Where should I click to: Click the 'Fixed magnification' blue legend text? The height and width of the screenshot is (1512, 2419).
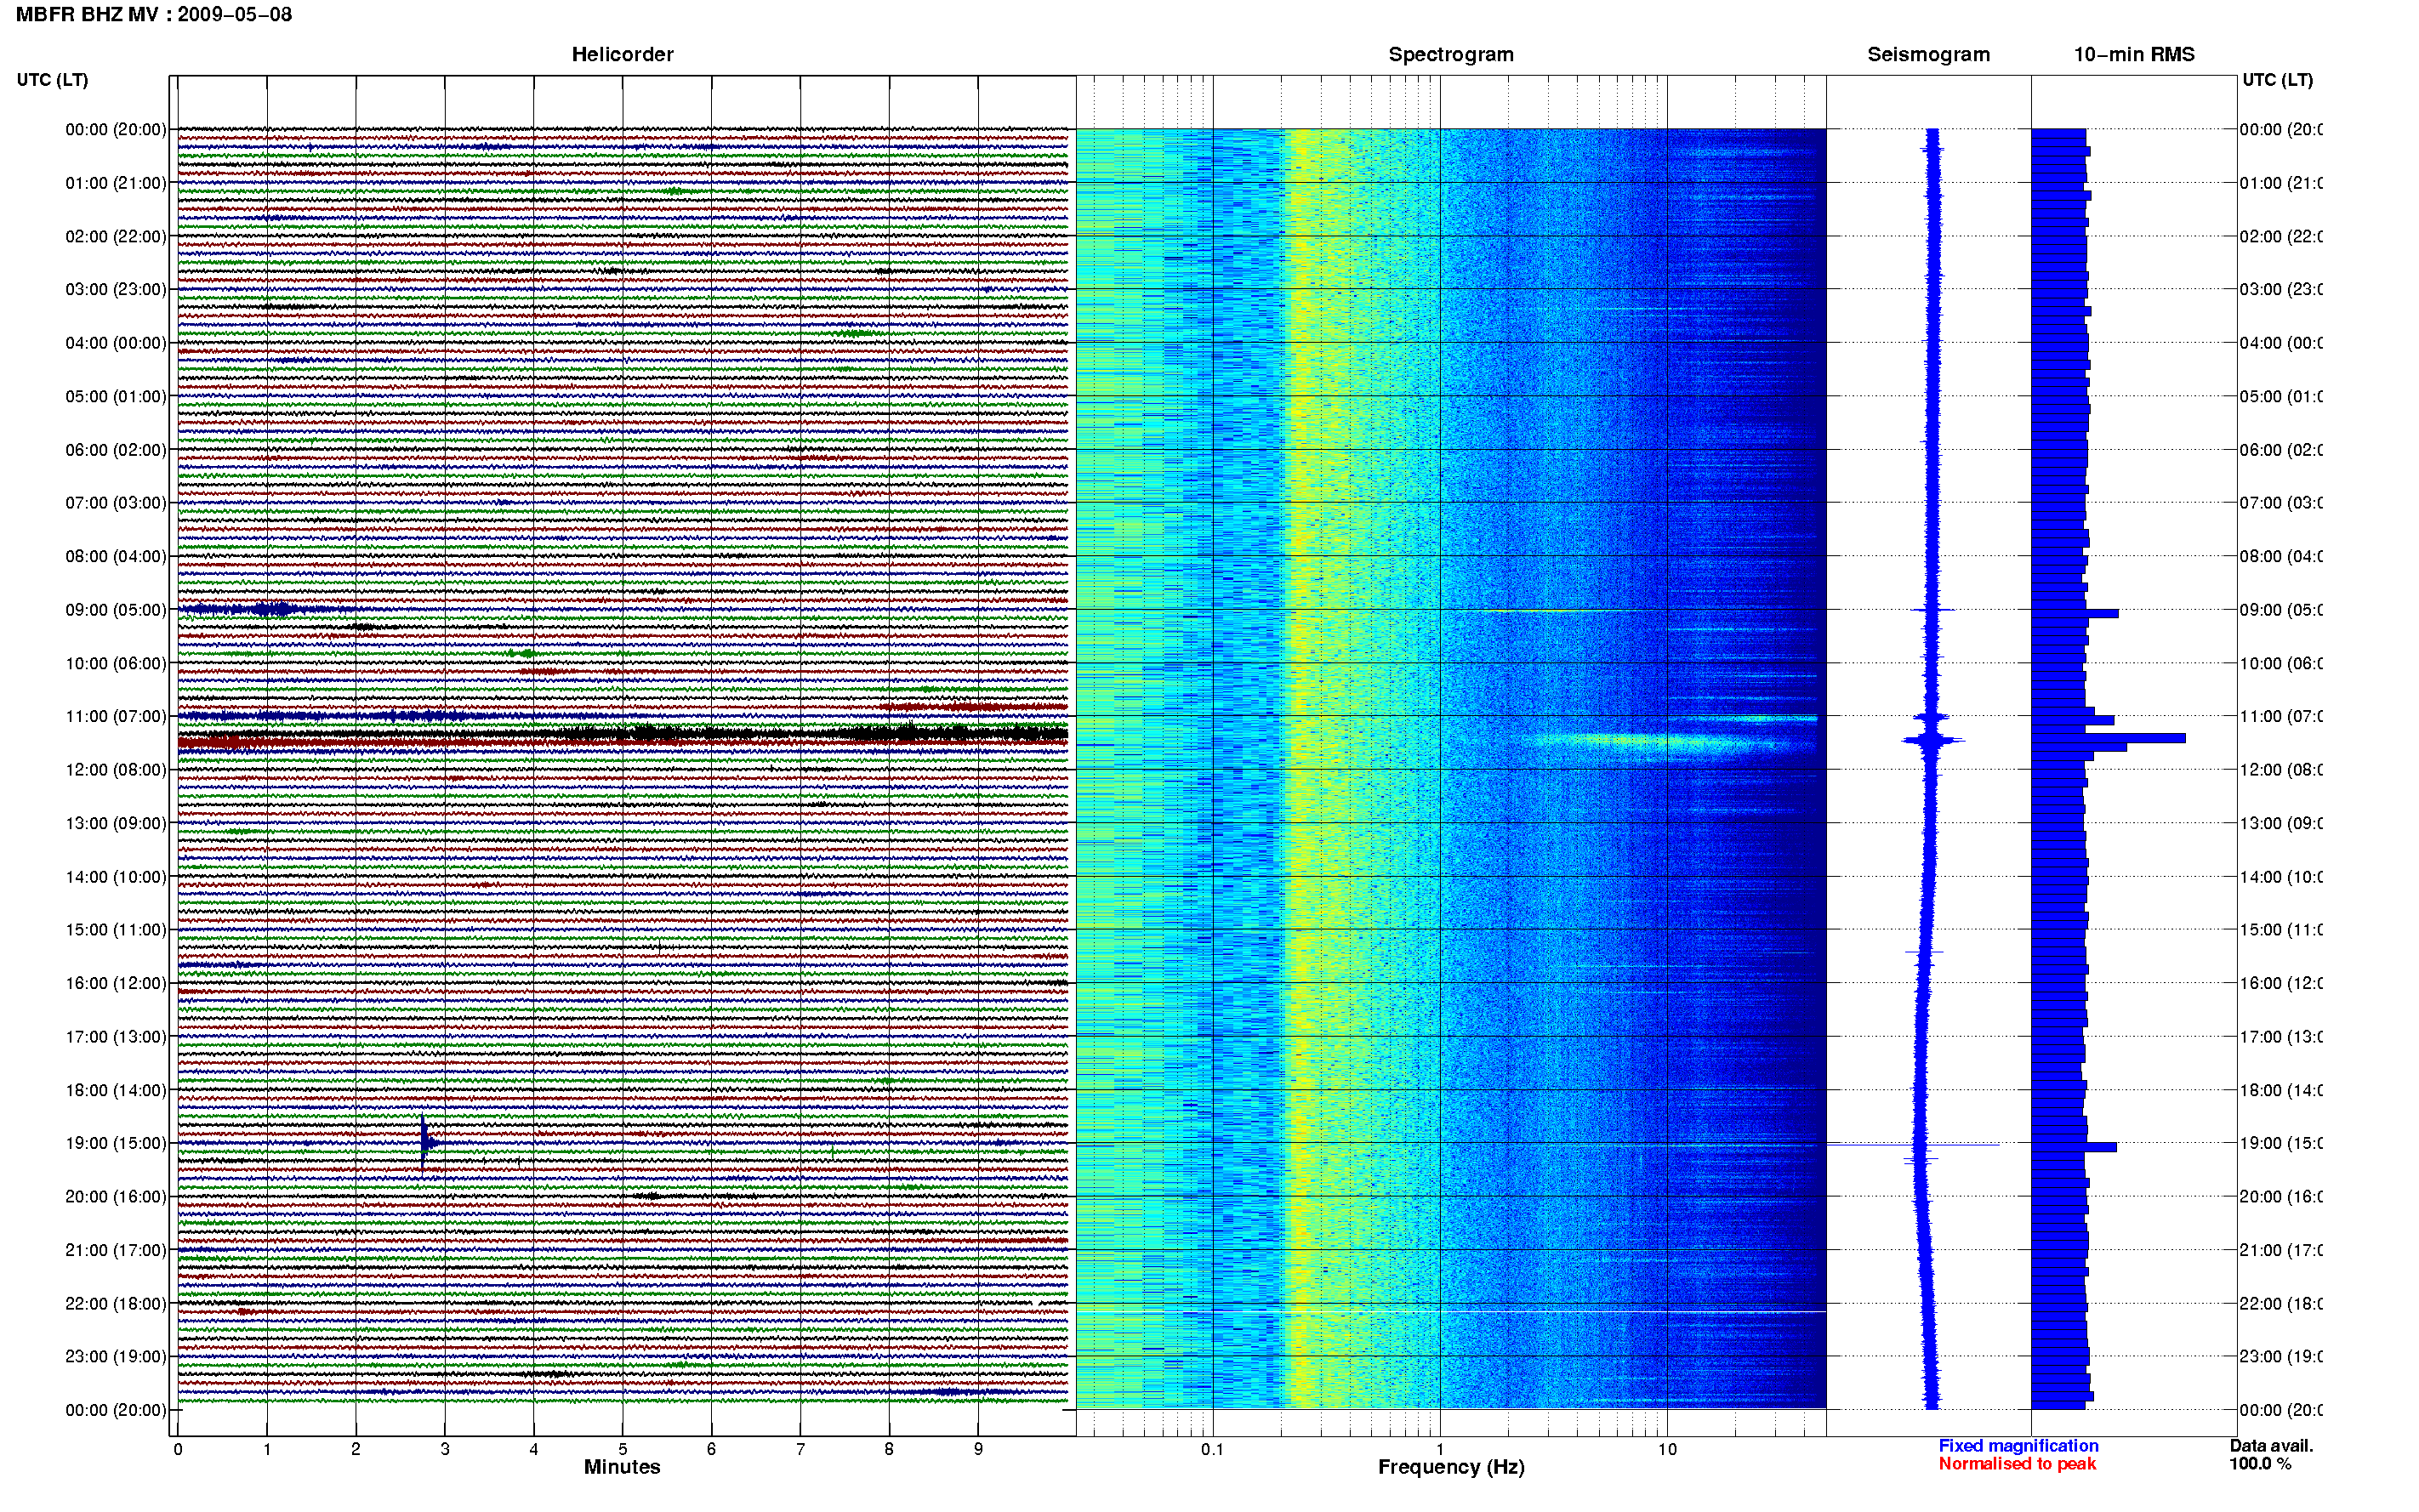2018,1446
